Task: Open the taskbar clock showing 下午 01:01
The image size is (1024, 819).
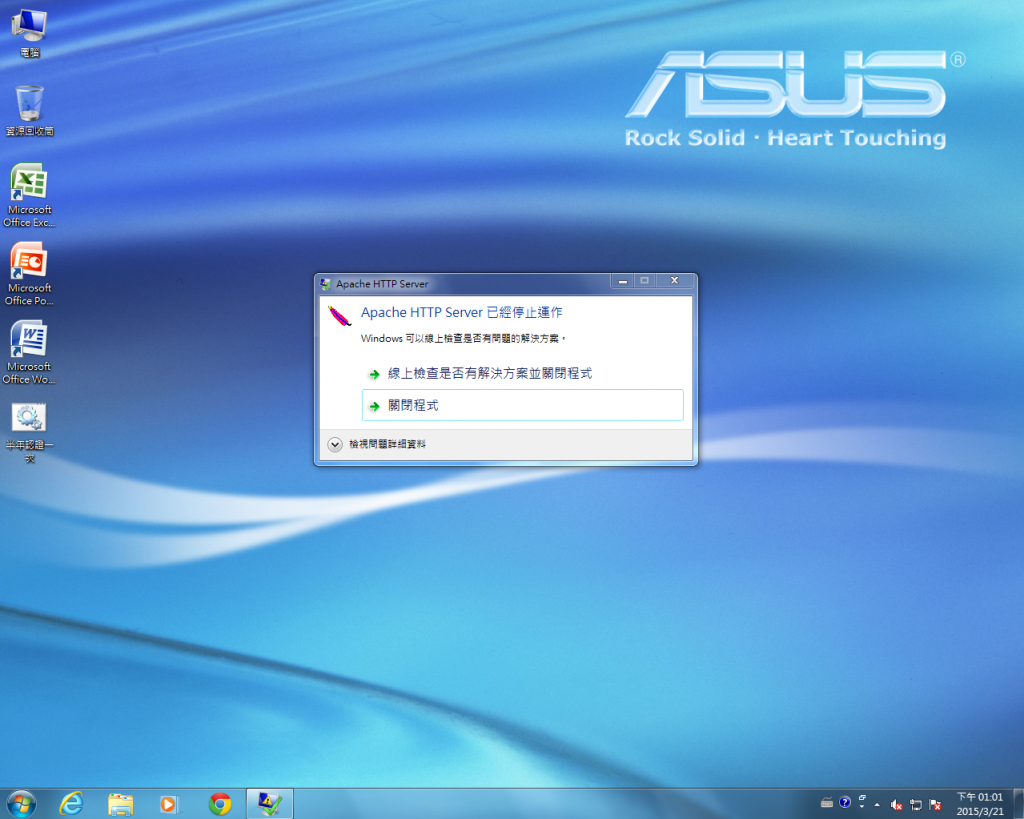Action: pyautogui.click(x=979, y=803)
